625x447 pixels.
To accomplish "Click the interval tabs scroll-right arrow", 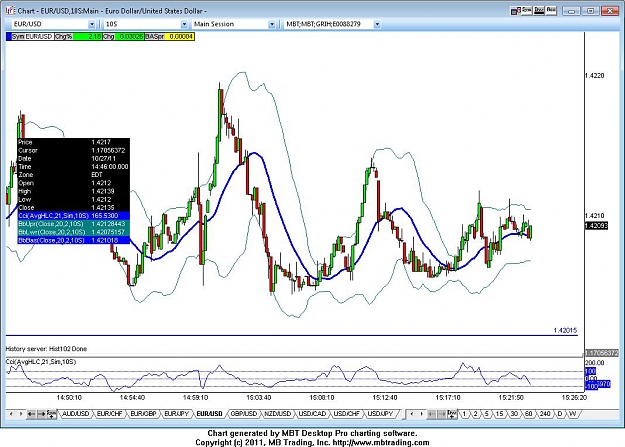I will coord(421,414).
